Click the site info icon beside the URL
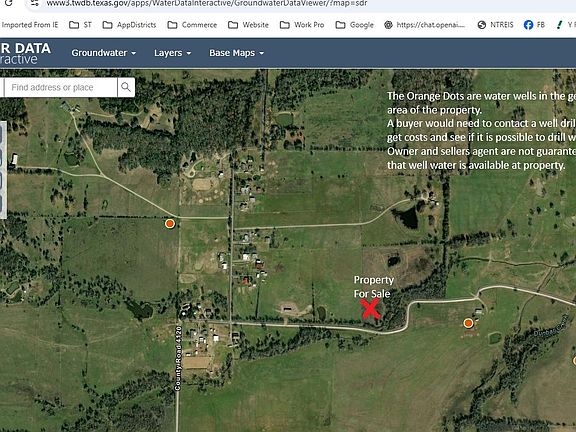Image resolution: width=576 pixels, height=432 pixels. point(35,3)
